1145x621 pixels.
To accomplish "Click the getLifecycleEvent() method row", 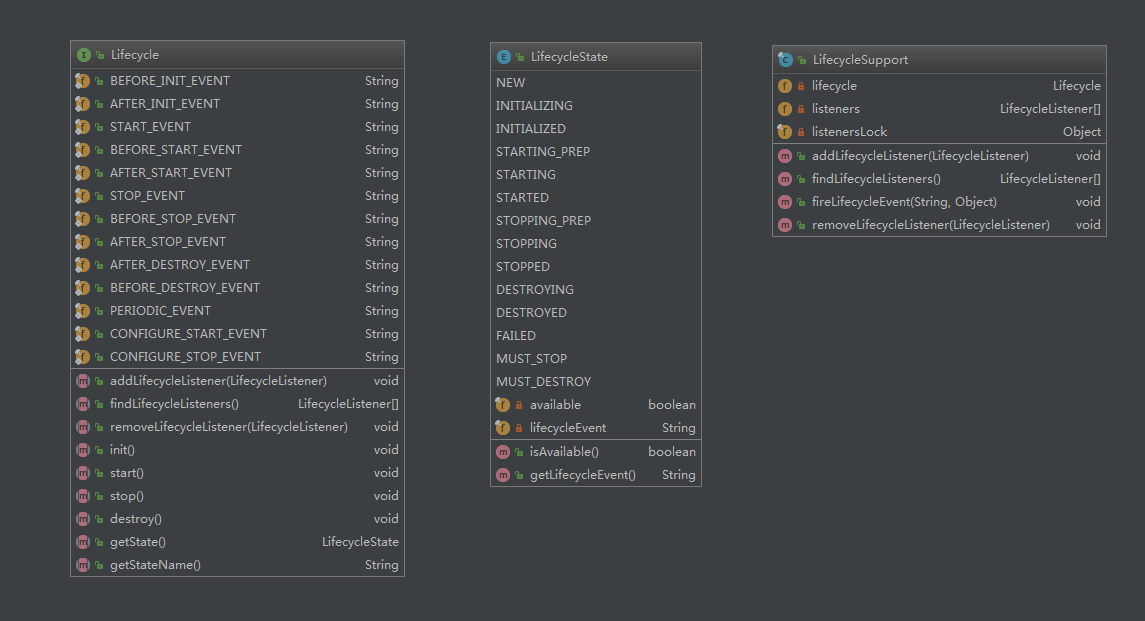I will click(x=582, y=475).
